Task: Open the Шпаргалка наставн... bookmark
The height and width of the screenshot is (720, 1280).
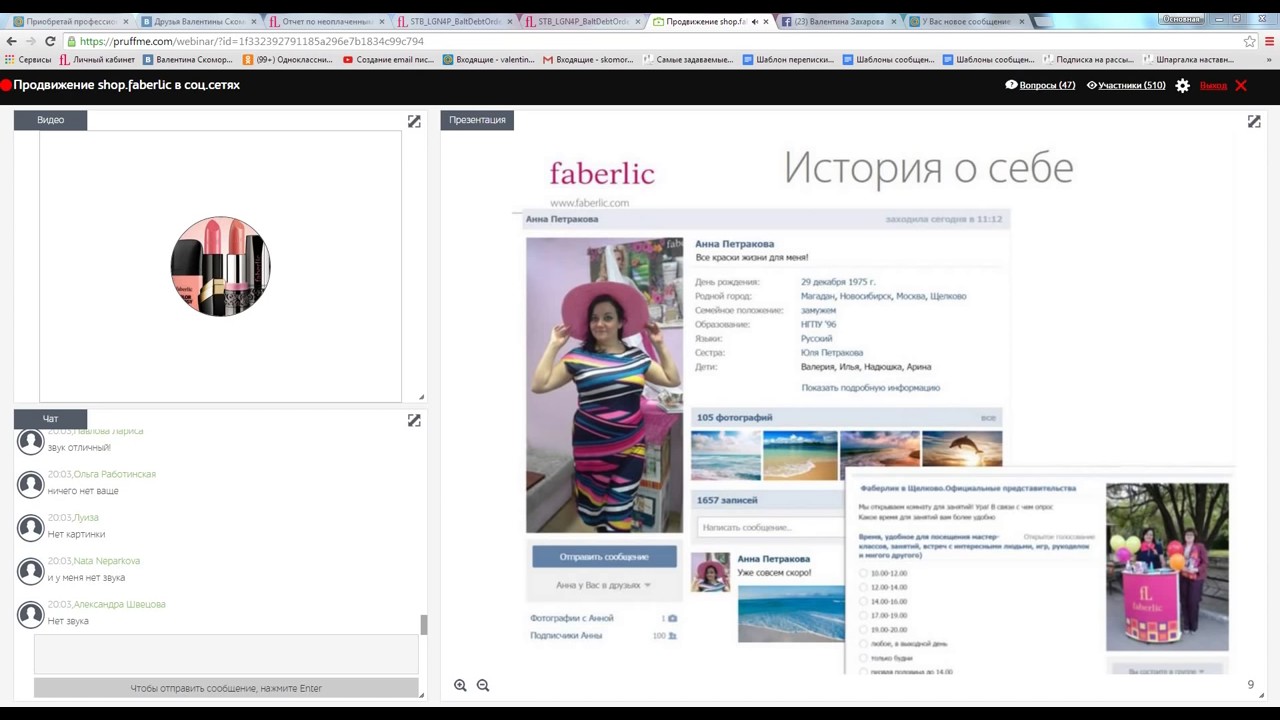Action: coord(1188,59)
